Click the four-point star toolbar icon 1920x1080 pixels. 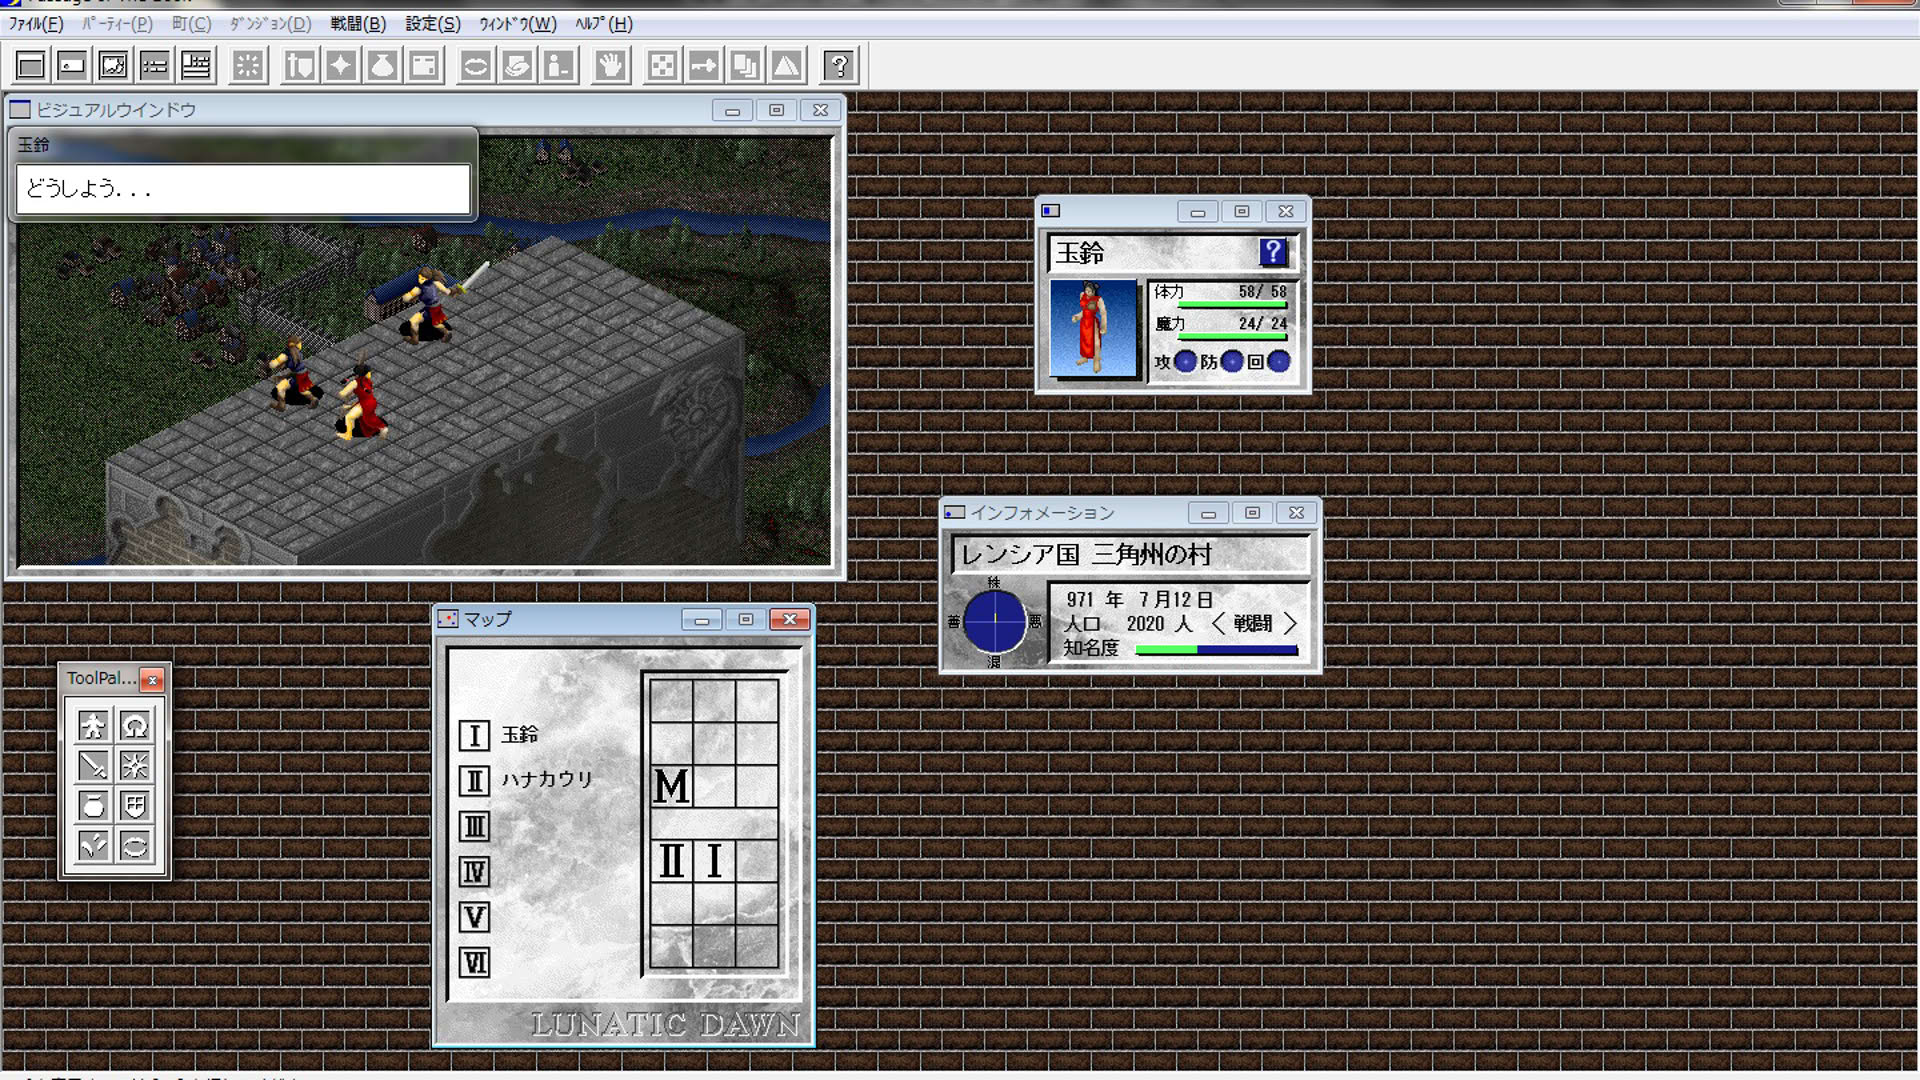341,66
